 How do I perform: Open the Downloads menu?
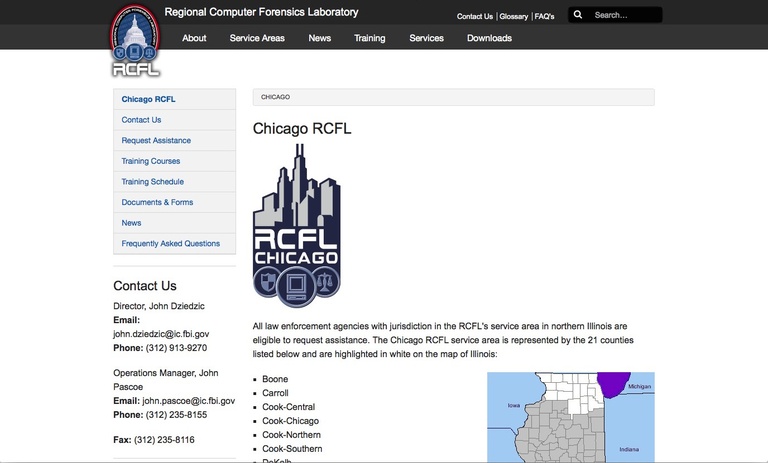tap(489, 38)
